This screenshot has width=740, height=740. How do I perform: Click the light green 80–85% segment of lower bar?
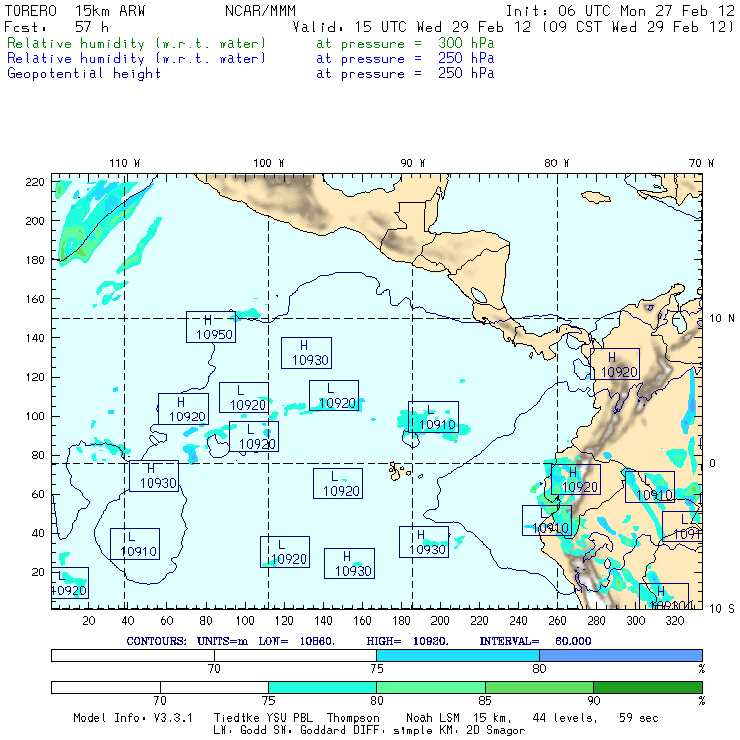tap(431, 687)
